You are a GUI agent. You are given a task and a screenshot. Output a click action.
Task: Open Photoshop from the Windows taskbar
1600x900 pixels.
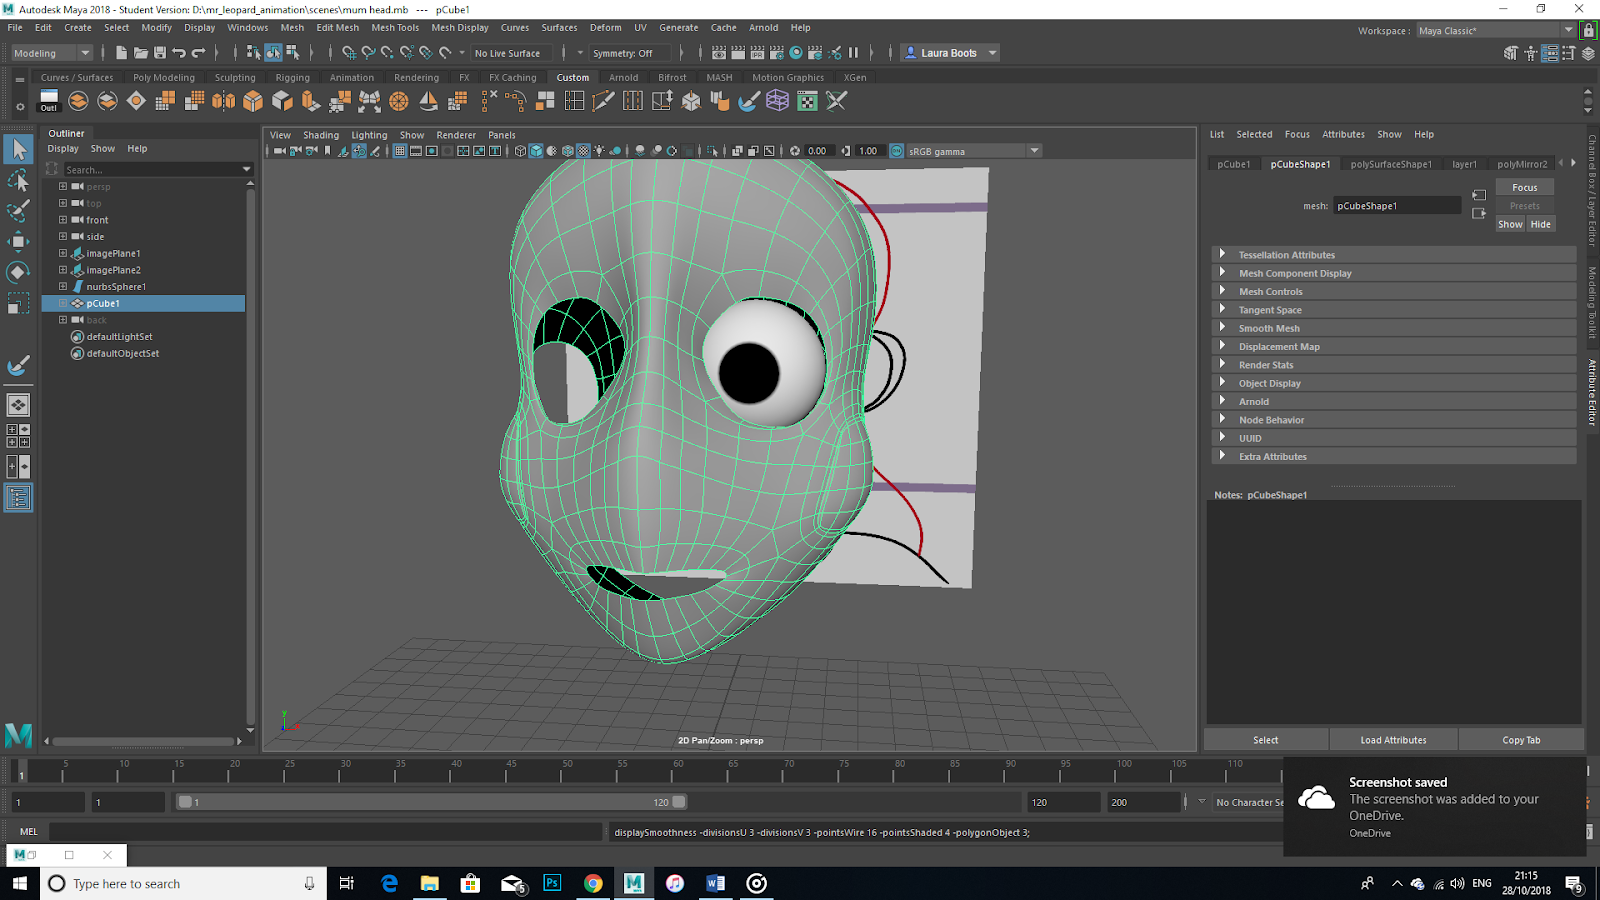(x=552, y=883)
